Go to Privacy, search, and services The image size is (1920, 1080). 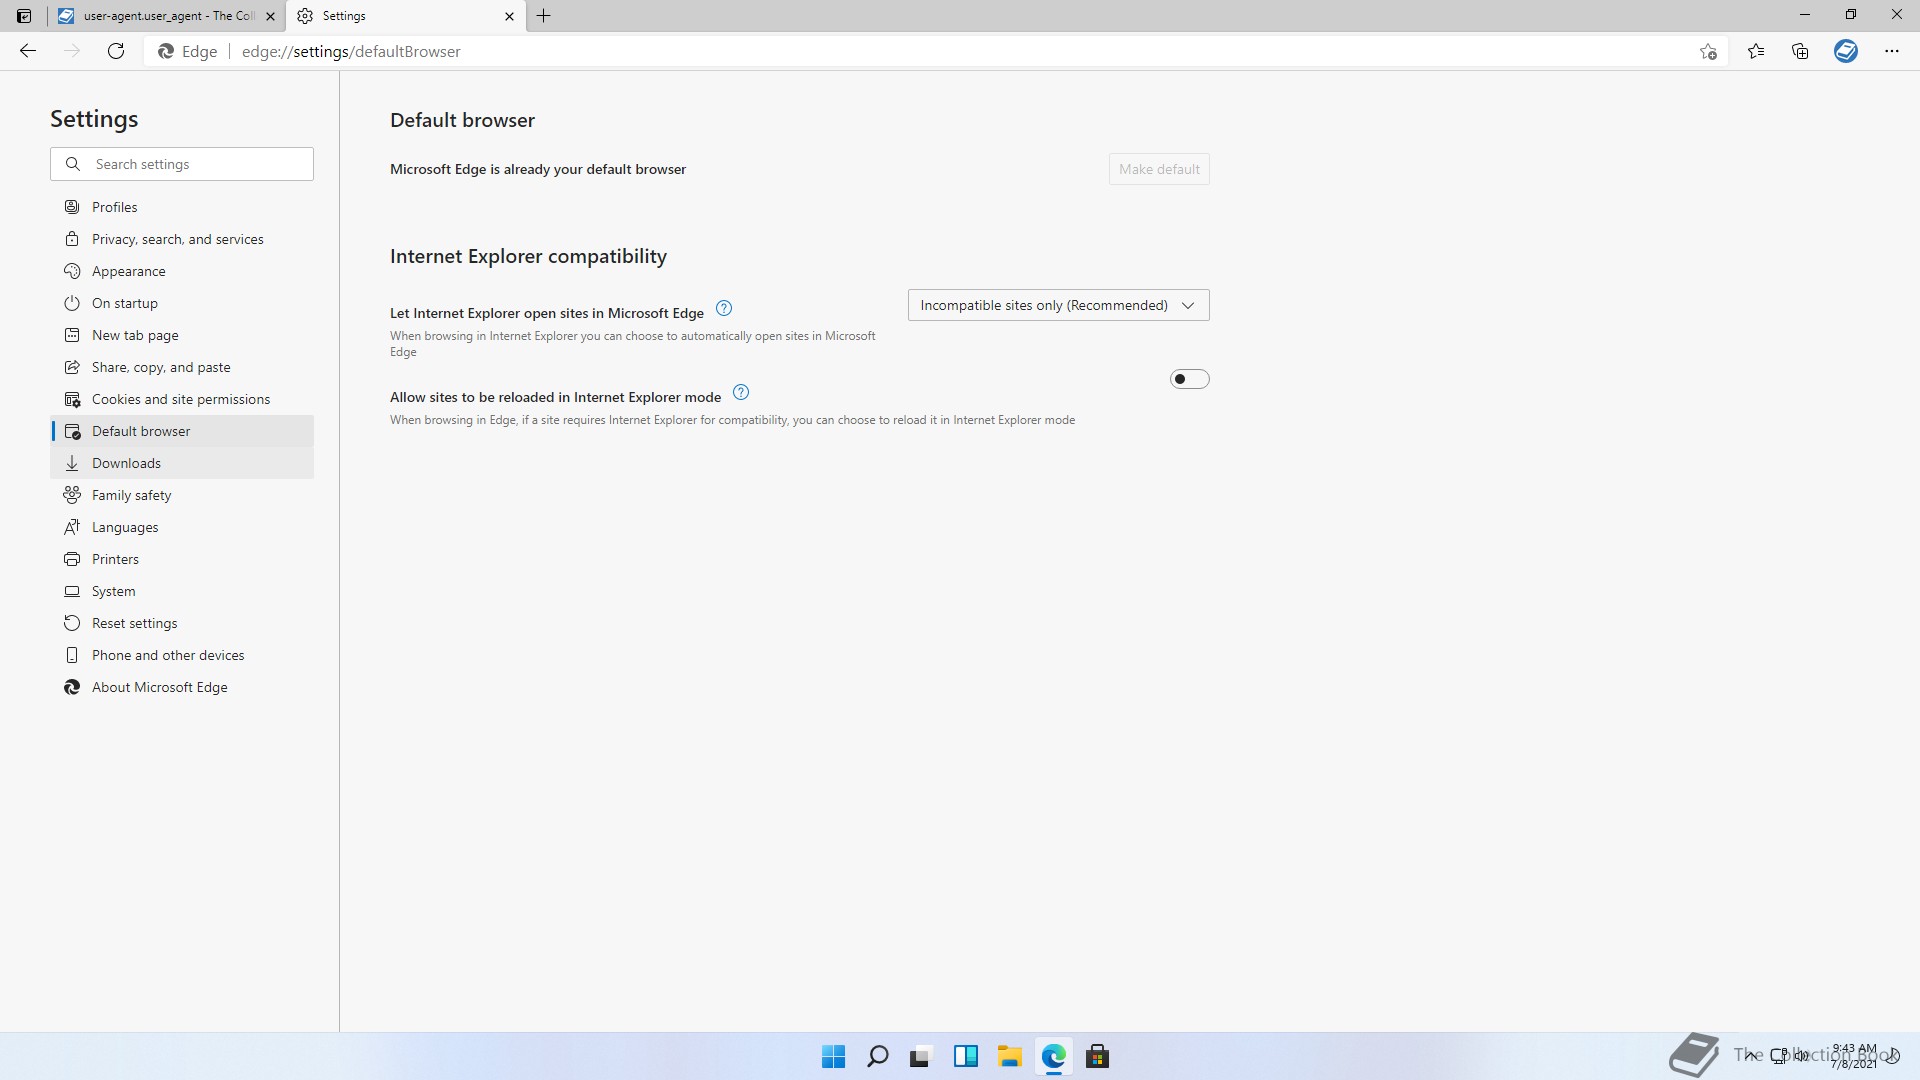tap(177, 239)
